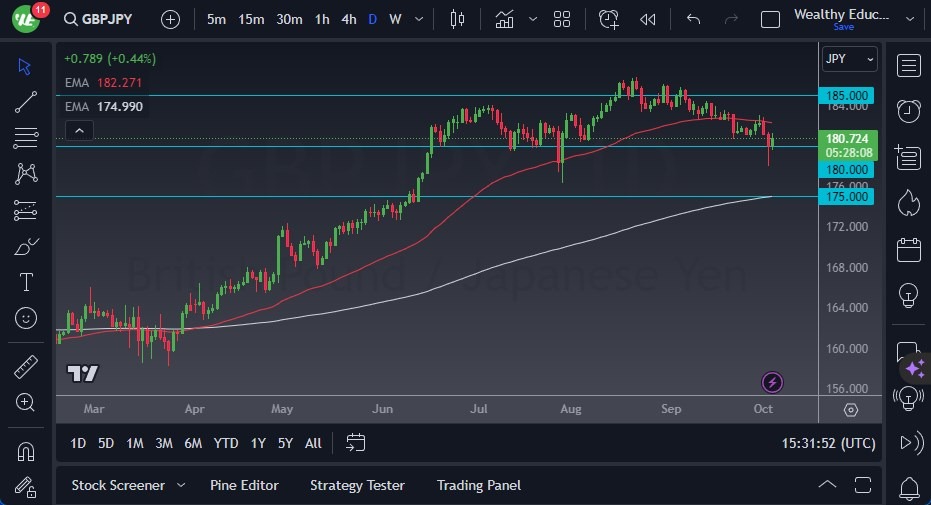Switch to the 4h timeframe
The width and height of the screenshot is (931, 505).
coord(348,19)
